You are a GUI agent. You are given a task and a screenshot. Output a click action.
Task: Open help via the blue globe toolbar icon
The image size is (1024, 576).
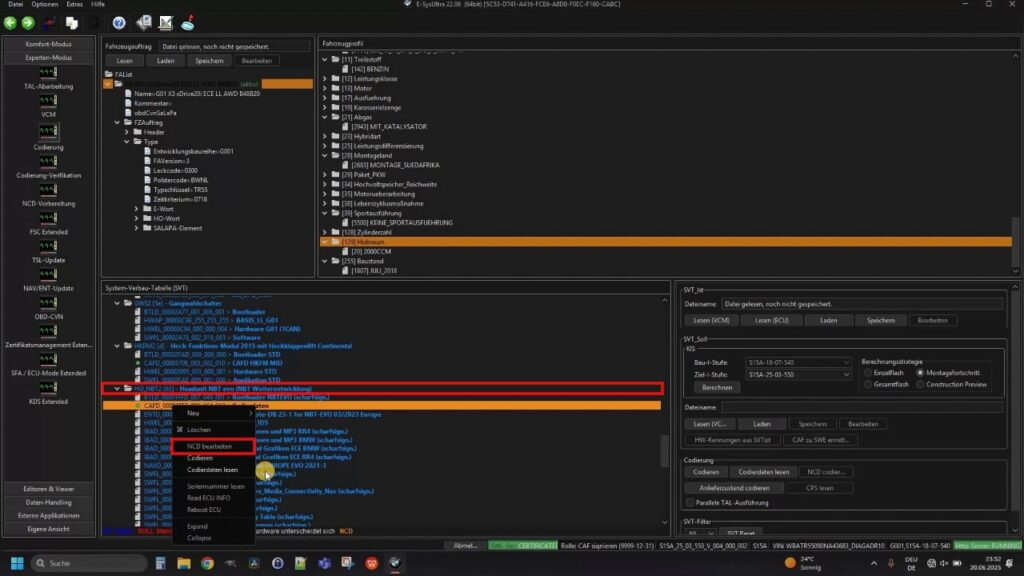tap(119, 22)
